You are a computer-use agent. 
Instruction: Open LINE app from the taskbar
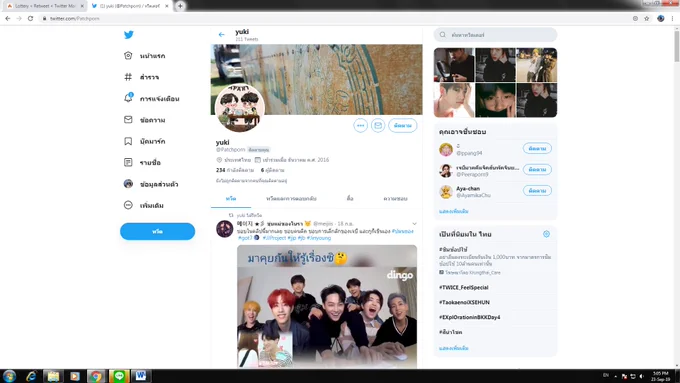[x=119, y=376]
